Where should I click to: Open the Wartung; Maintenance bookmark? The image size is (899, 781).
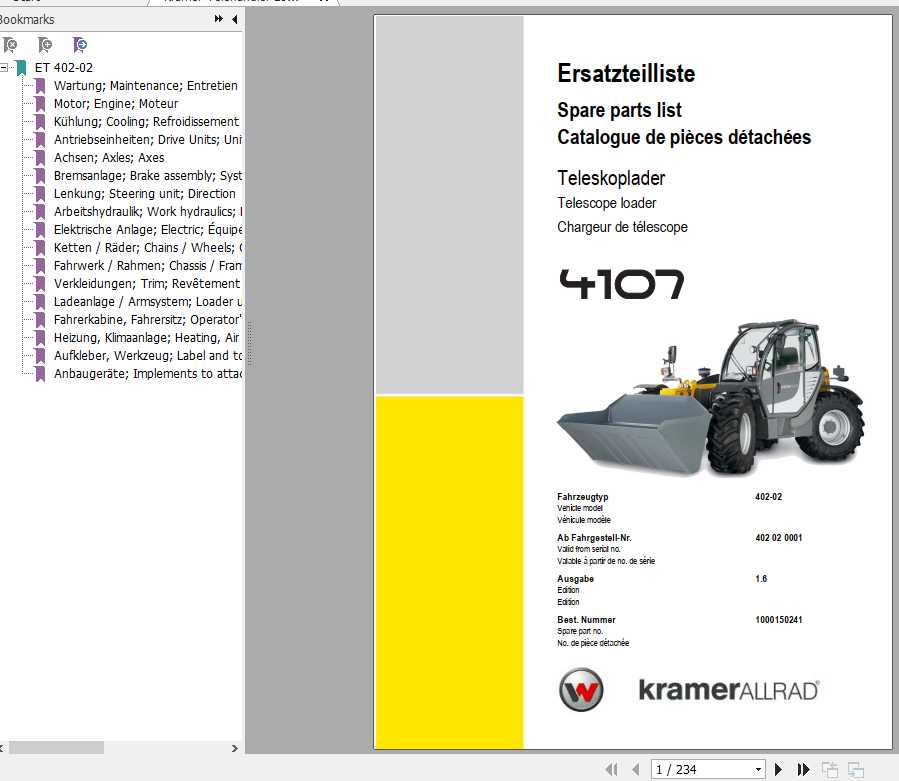point(145,86)
